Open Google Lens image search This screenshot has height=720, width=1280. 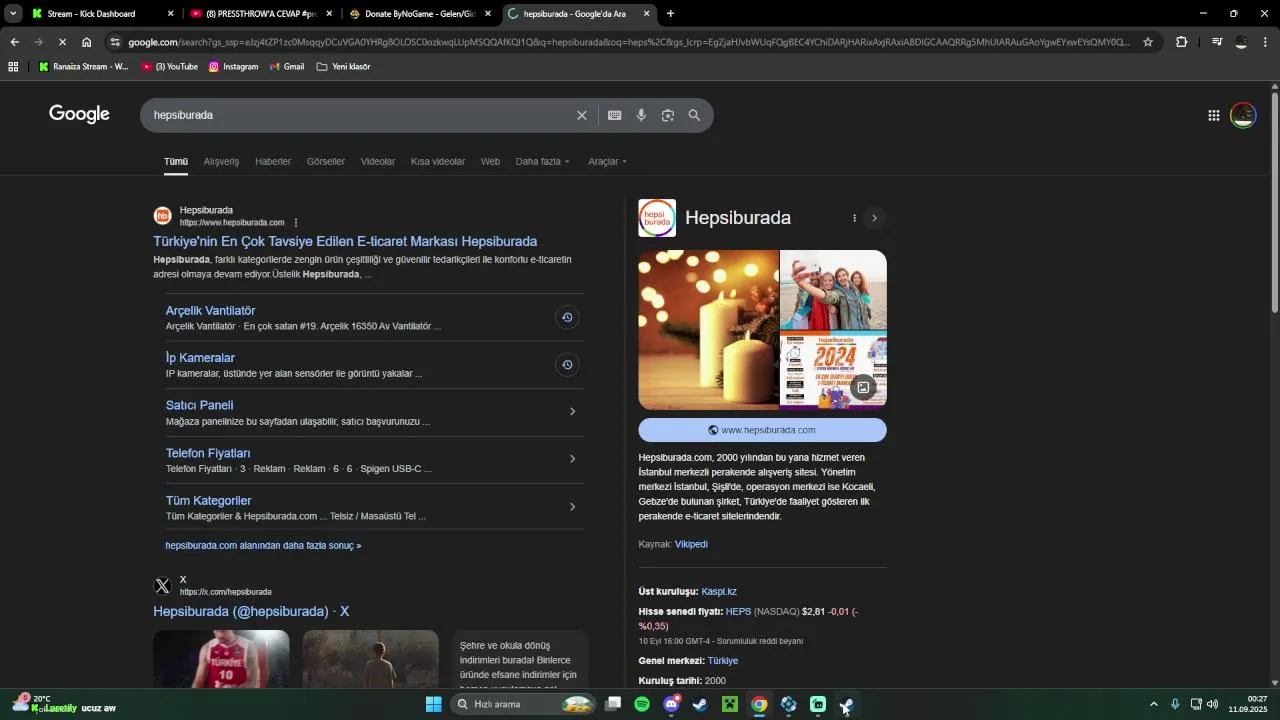[668, 115]
